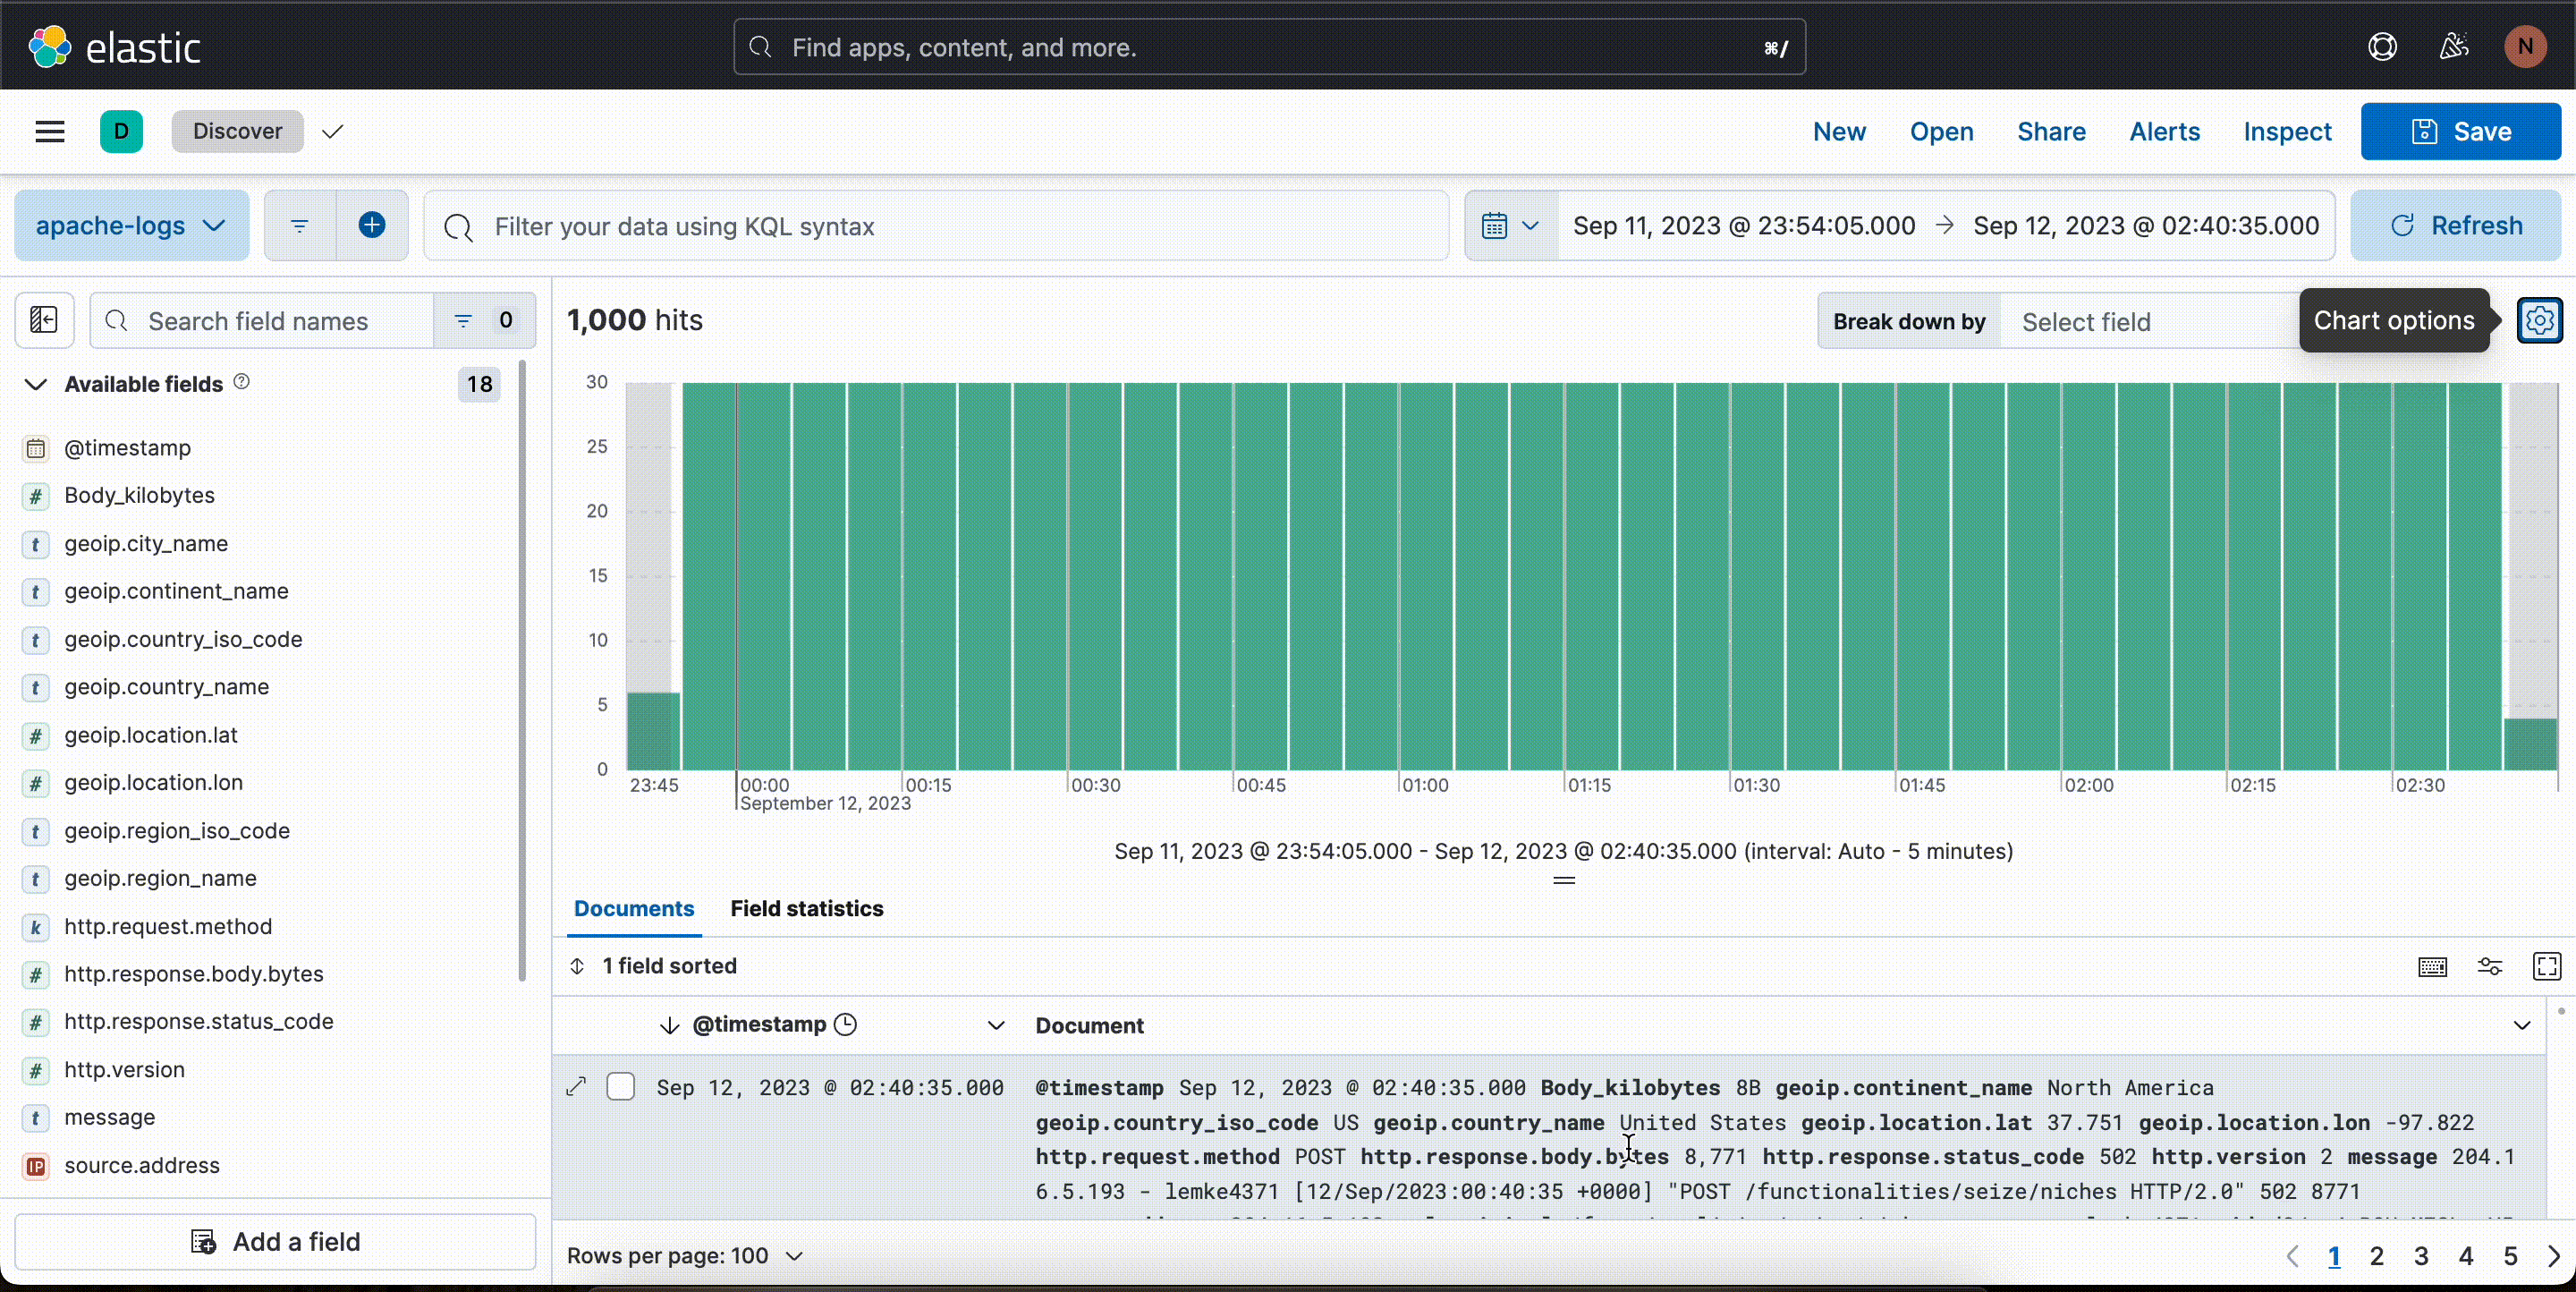Open the saved filters menu
The image size is (2576, 1292).
(x=299, y=226)
